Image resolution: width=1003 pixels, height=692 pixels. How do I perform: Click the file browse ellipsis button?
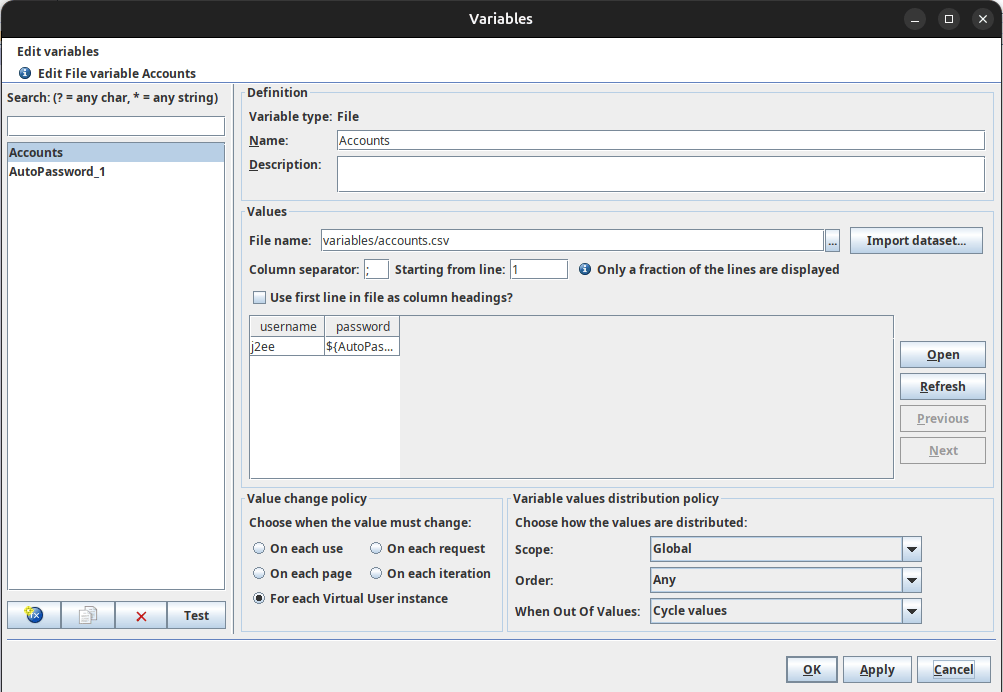coord(832,241)
